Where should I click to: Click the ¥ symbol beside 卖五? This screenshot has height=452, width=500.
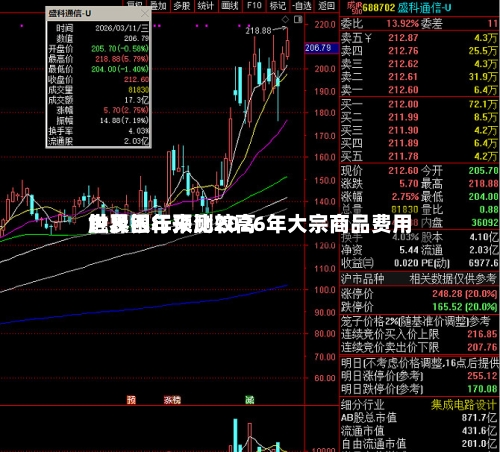(x=368, y=38)
